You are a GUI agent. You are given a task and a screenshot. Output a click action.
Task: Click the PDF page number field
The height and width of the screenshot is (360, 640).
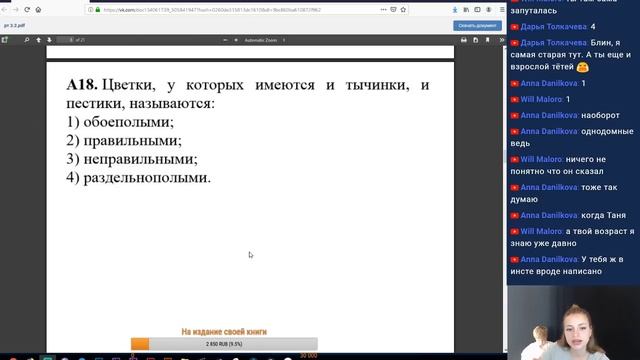point(65,40)
